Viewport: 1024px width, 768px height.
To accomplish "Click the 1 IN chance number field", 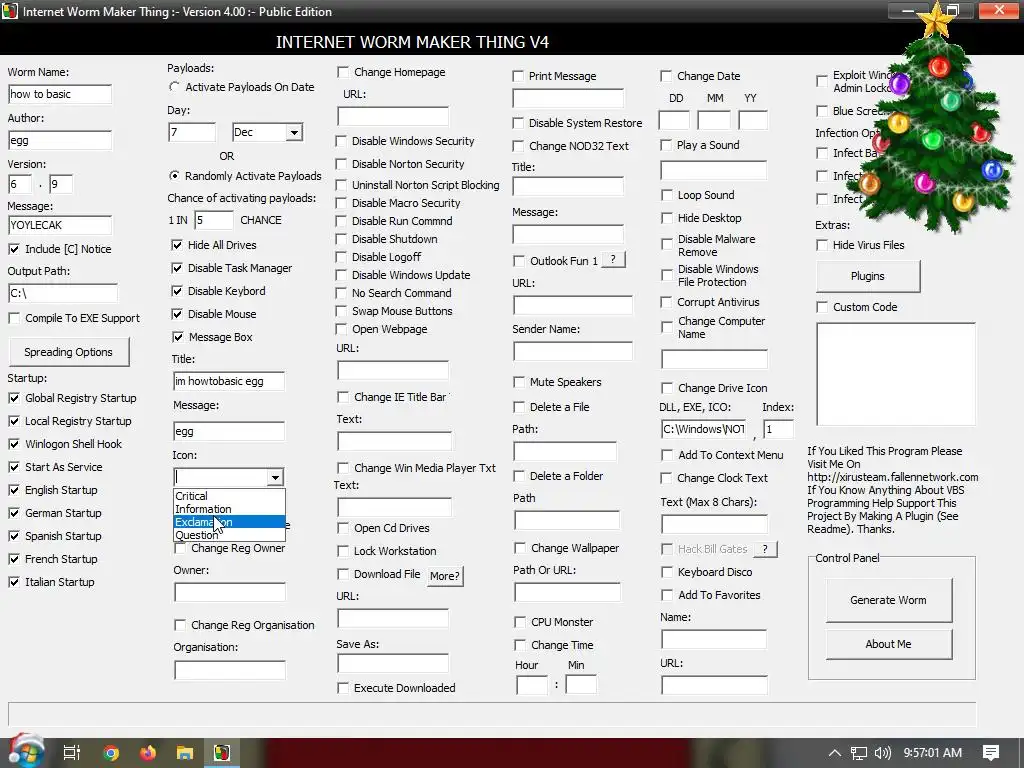I will (214, 220).
